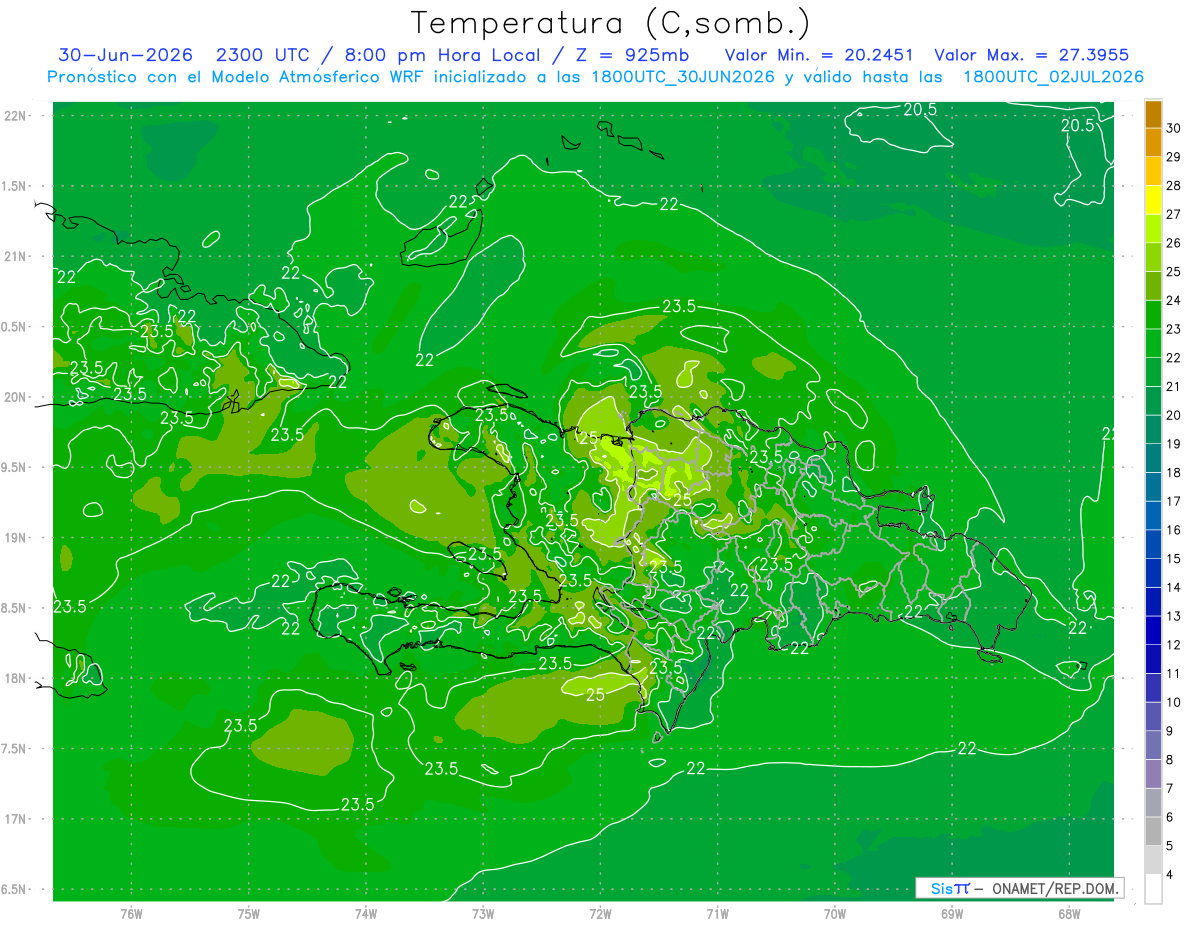
Task: Click the date '30-Jun-2026' in the header
Action: click(126, 55)
